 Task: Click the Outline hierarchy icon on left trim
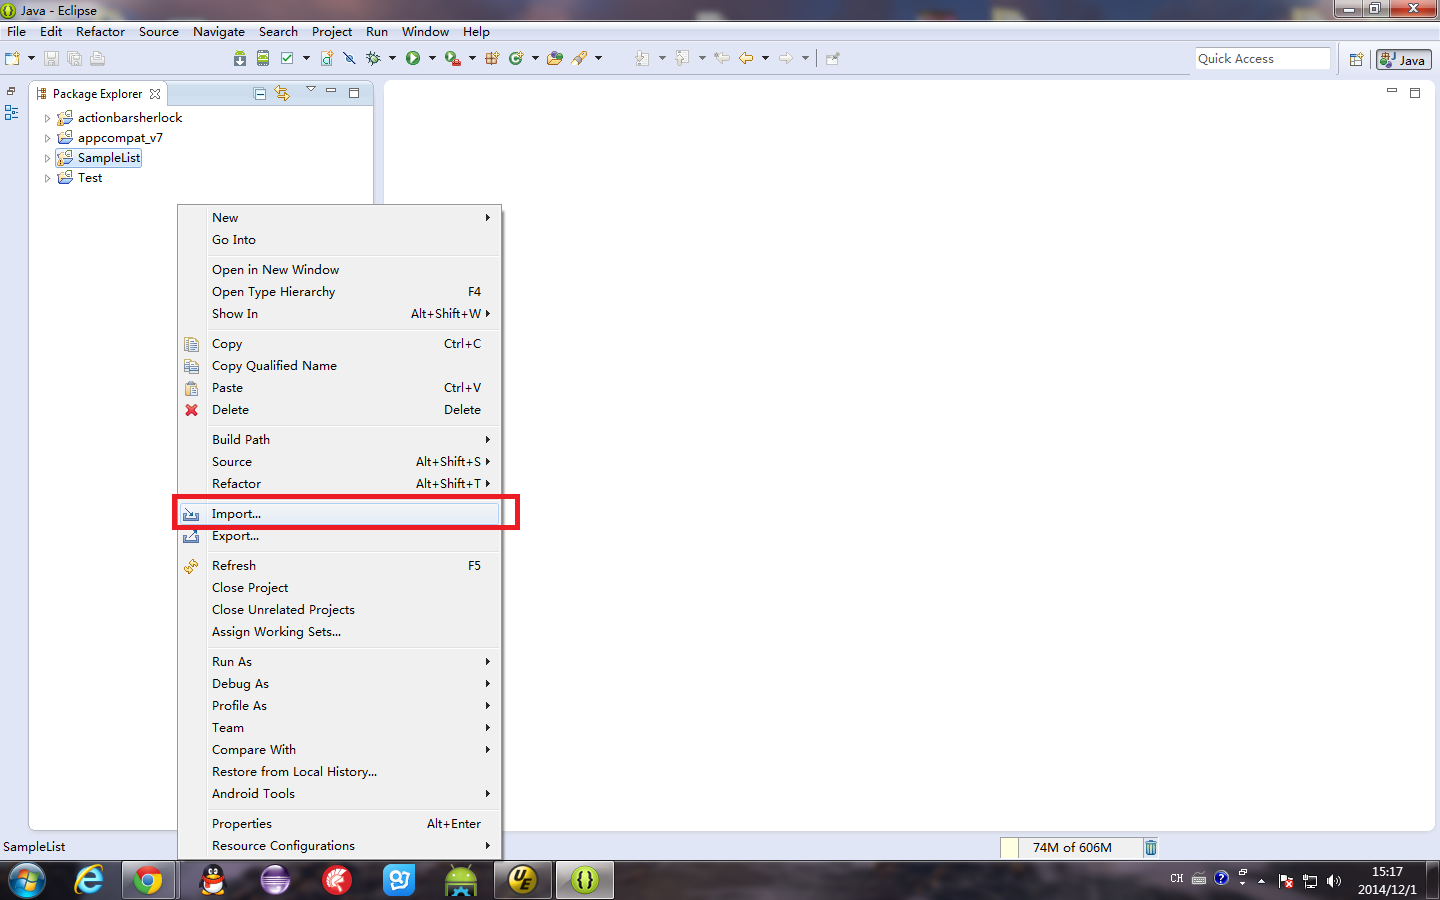[12, 113]
